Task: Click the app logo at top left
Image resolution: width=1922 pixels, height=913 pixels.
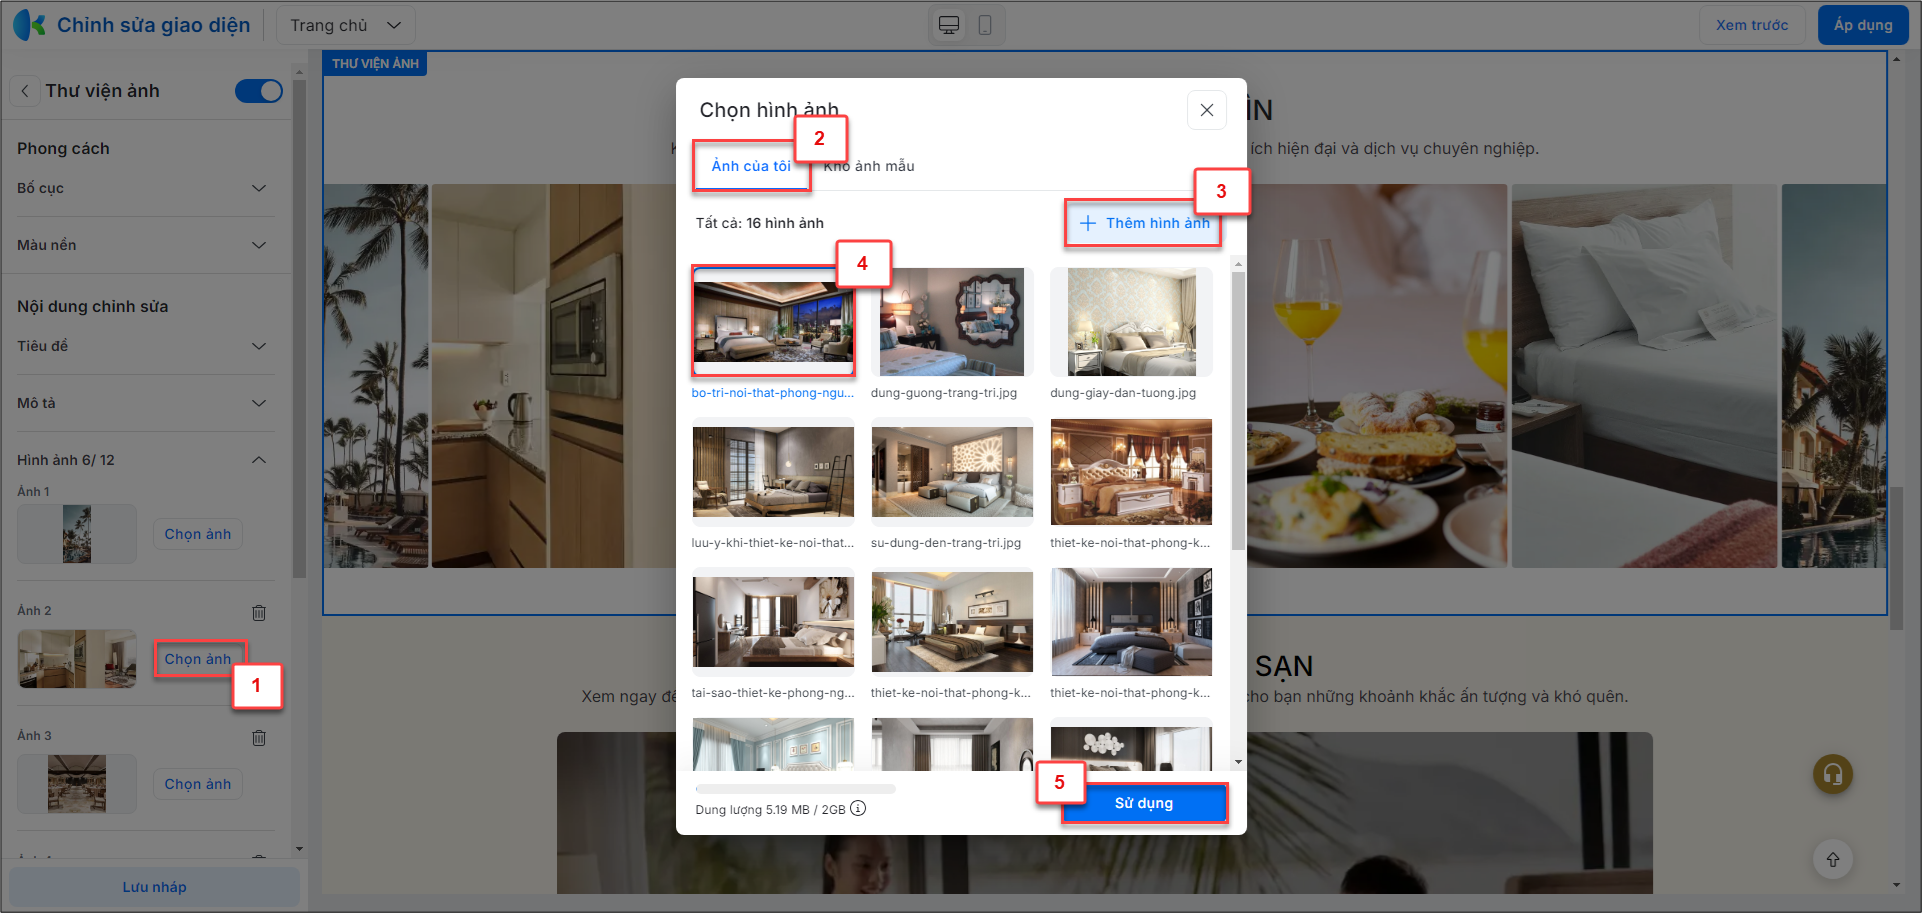Action: (x=30, y=25)
